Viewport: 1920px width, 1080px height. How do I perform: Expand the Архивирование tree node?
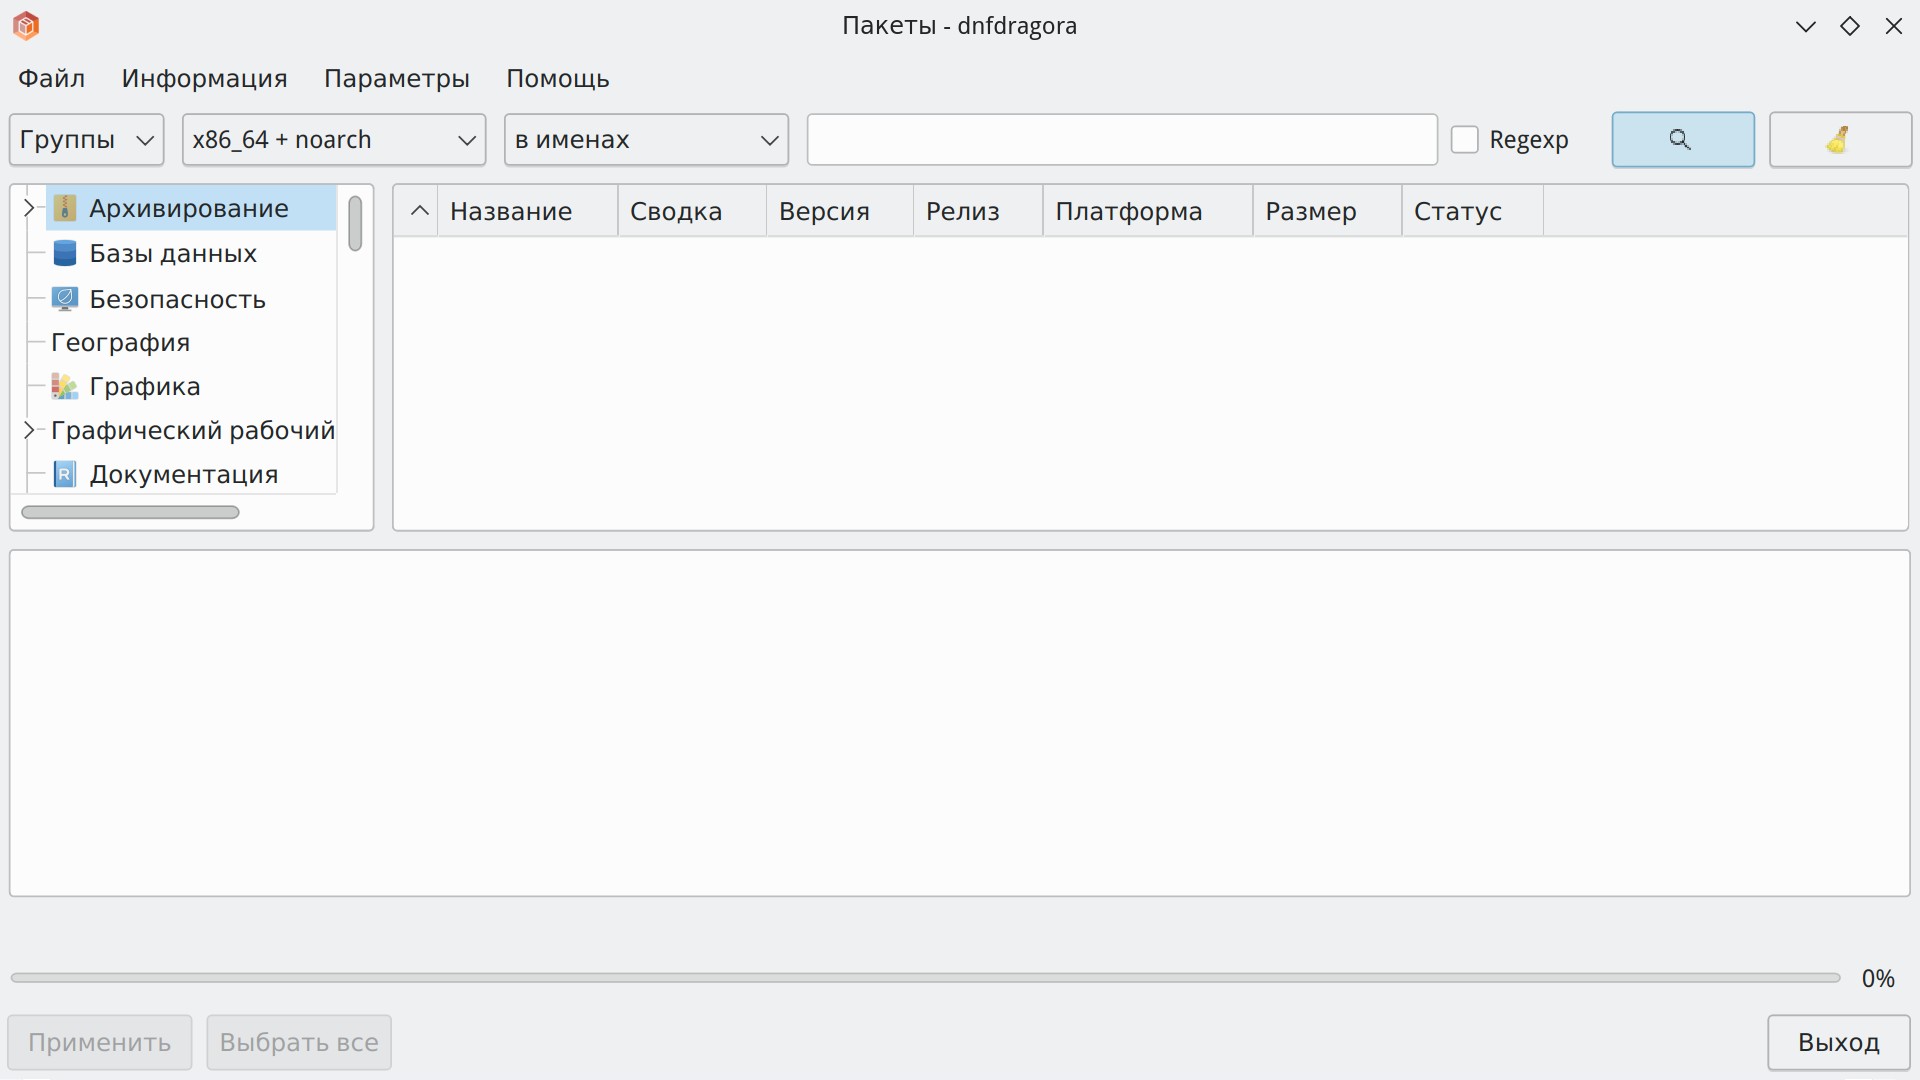tap(29, 208)
